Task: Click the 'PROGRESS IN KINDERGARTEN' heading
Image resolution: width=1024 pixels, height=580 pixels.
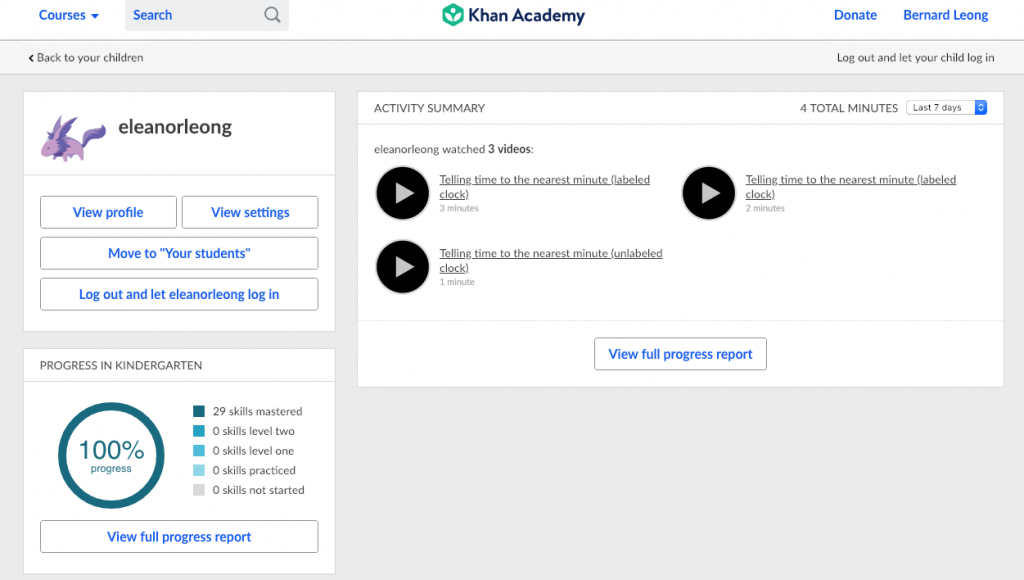Action: click(121, 366)
